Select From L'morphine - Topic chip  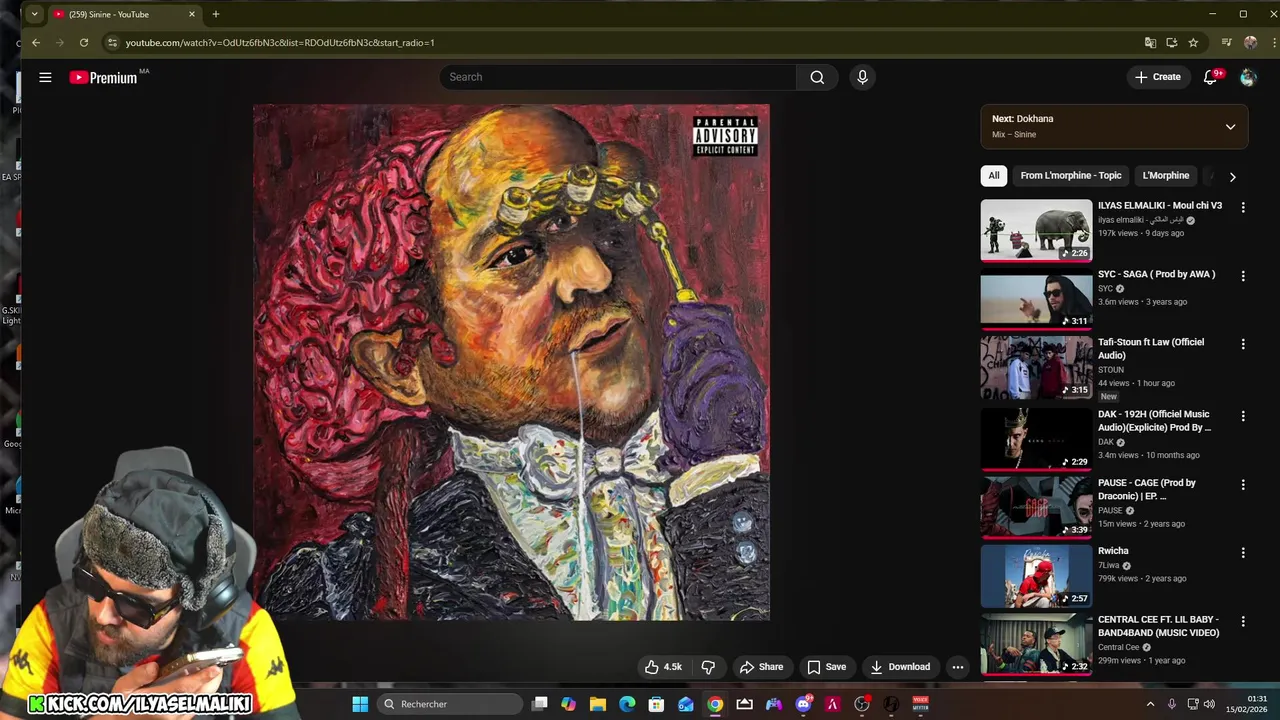pyautogui.click(x=1071, y=176)
